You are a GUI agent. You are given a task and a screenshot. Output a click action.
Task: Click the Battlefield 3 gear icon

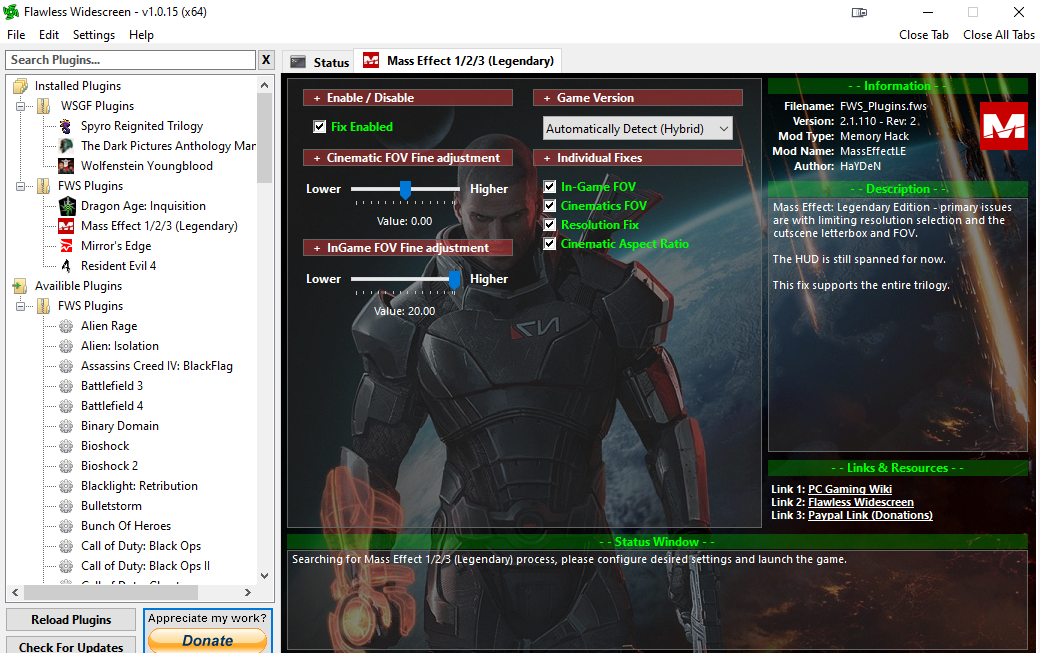(x=66, y=386)
